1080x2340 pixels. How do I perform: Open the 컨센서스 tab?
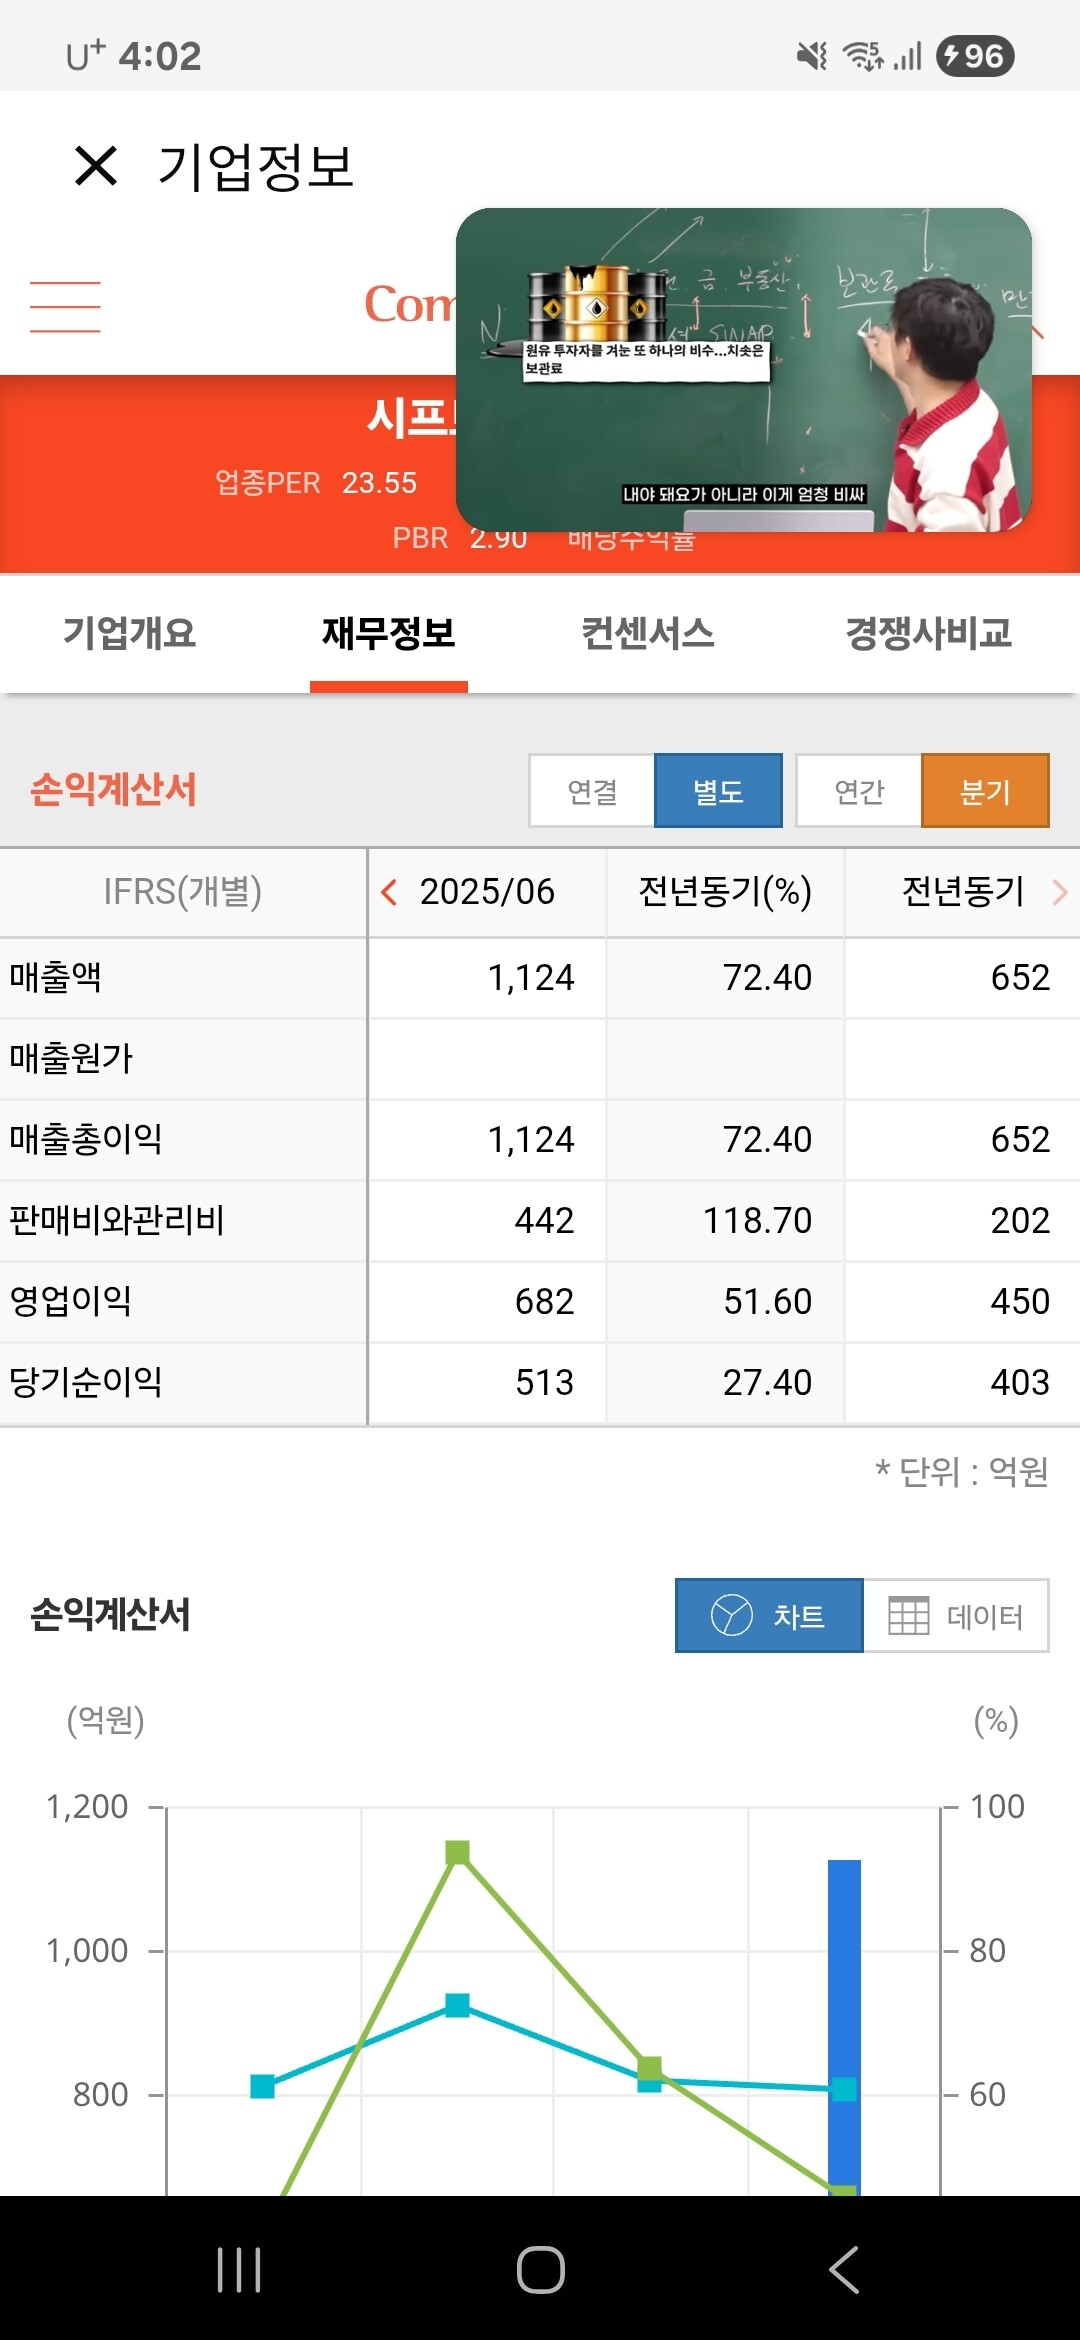pyautogui.click(x=648, y=633)
